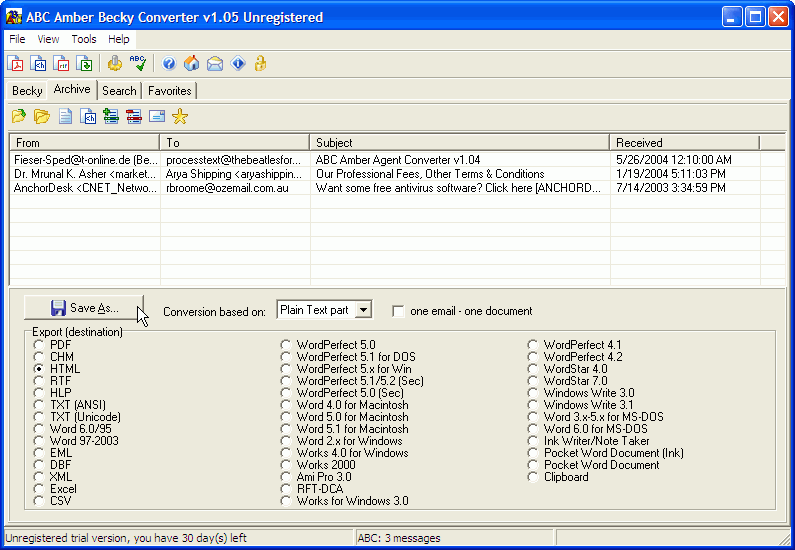Open the View menu
Viewport: 795px width, 550px height.
coord(48,39)
